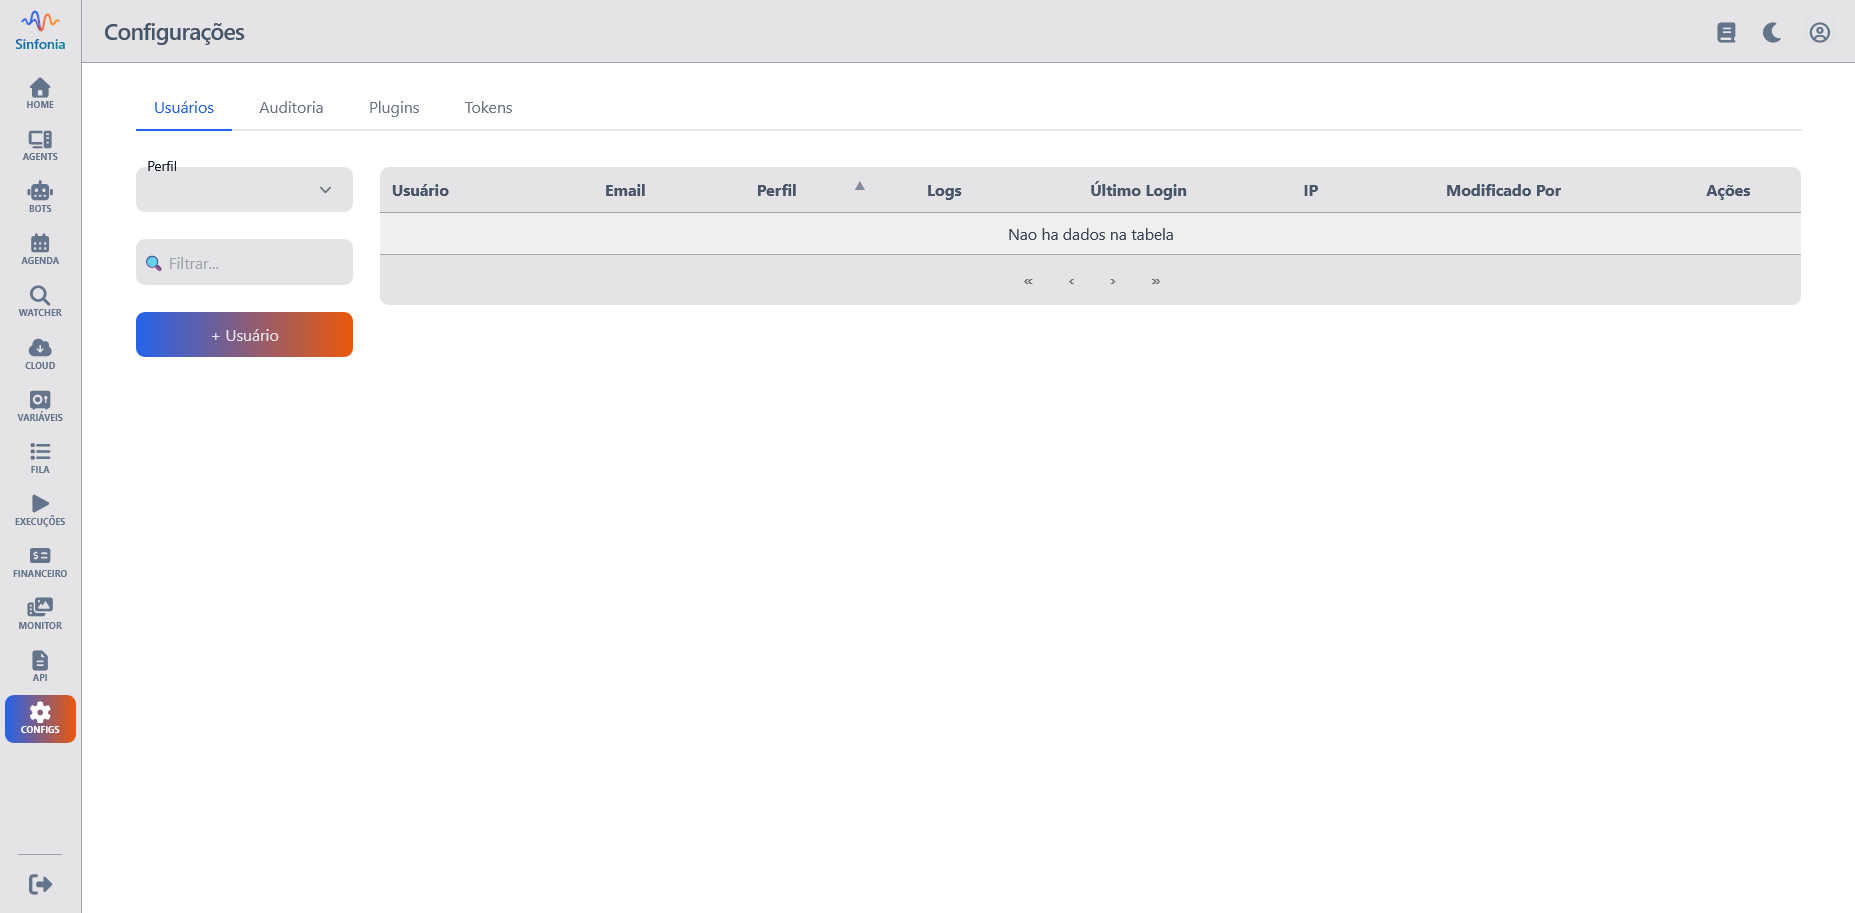Open the Agents section in sidebar
Screen dimensions: 1855x913
(x=40, y=145)
